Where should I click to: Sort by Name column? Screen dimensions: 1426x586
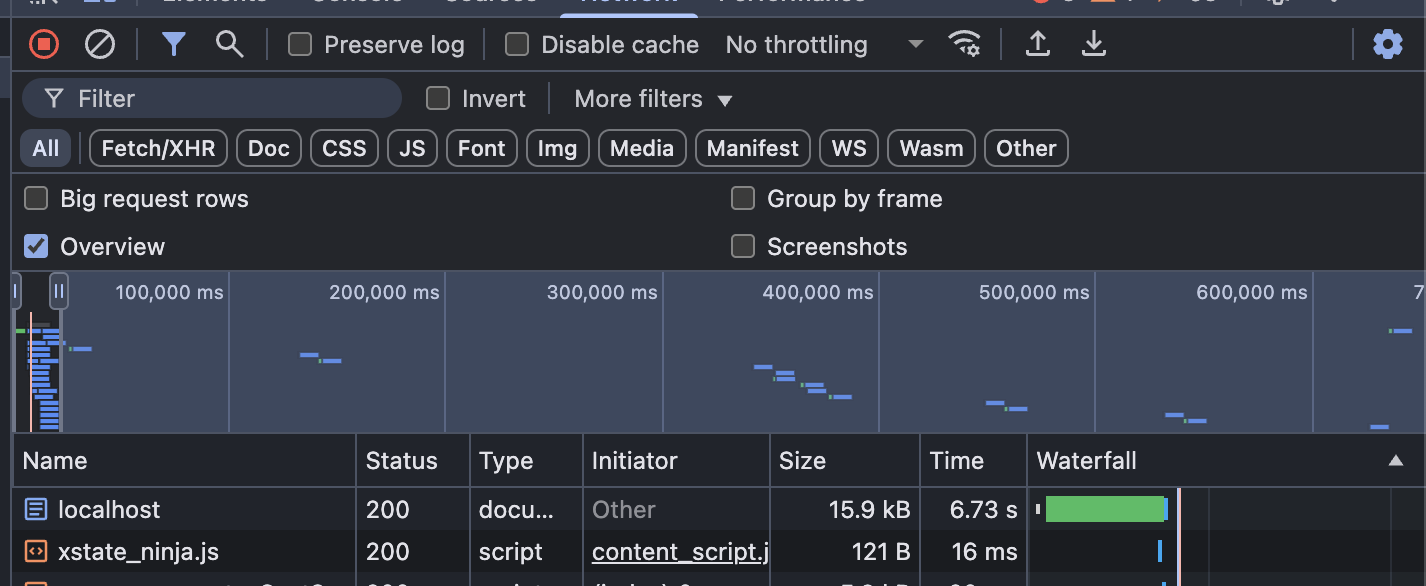(185, 461)
